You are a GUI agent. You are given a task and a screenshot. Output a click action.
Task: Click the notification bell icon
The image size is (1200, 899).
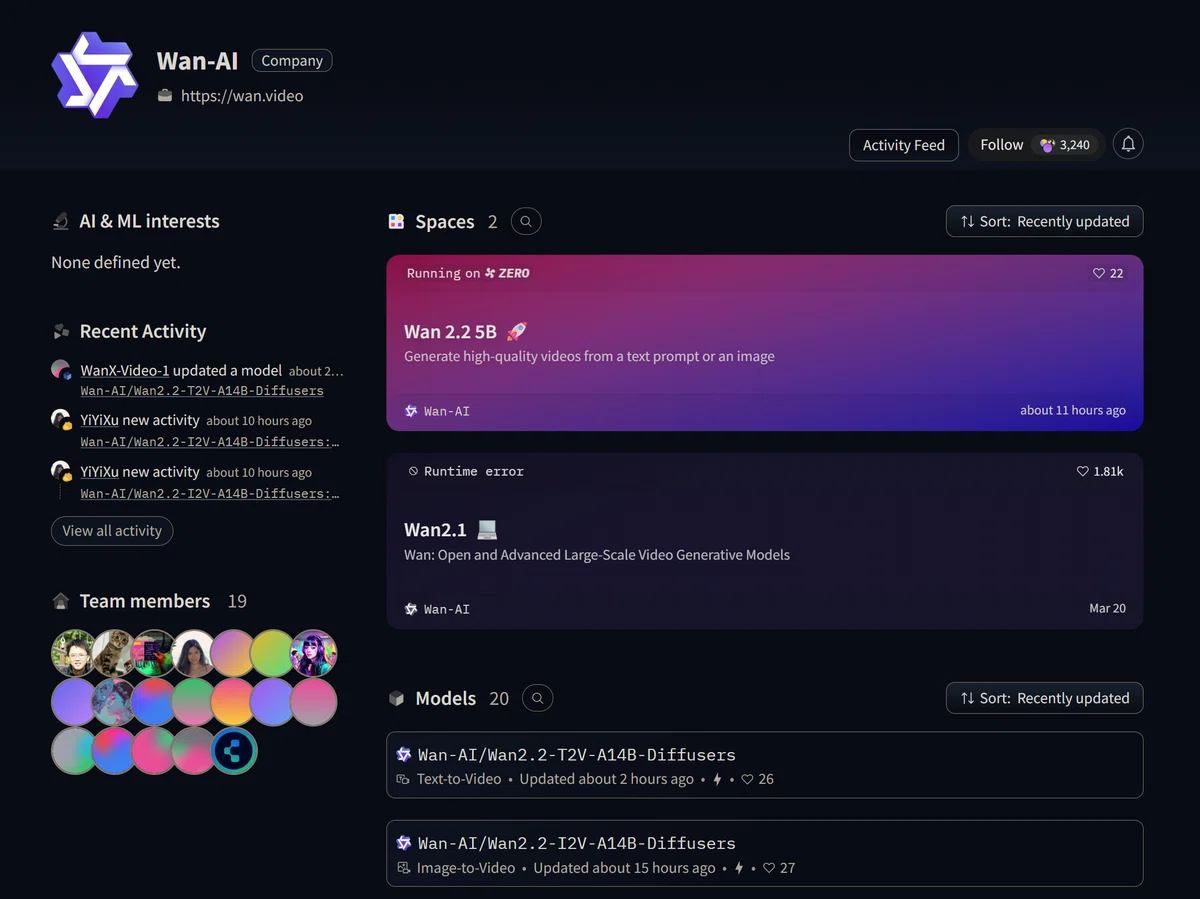point(1128,144)
